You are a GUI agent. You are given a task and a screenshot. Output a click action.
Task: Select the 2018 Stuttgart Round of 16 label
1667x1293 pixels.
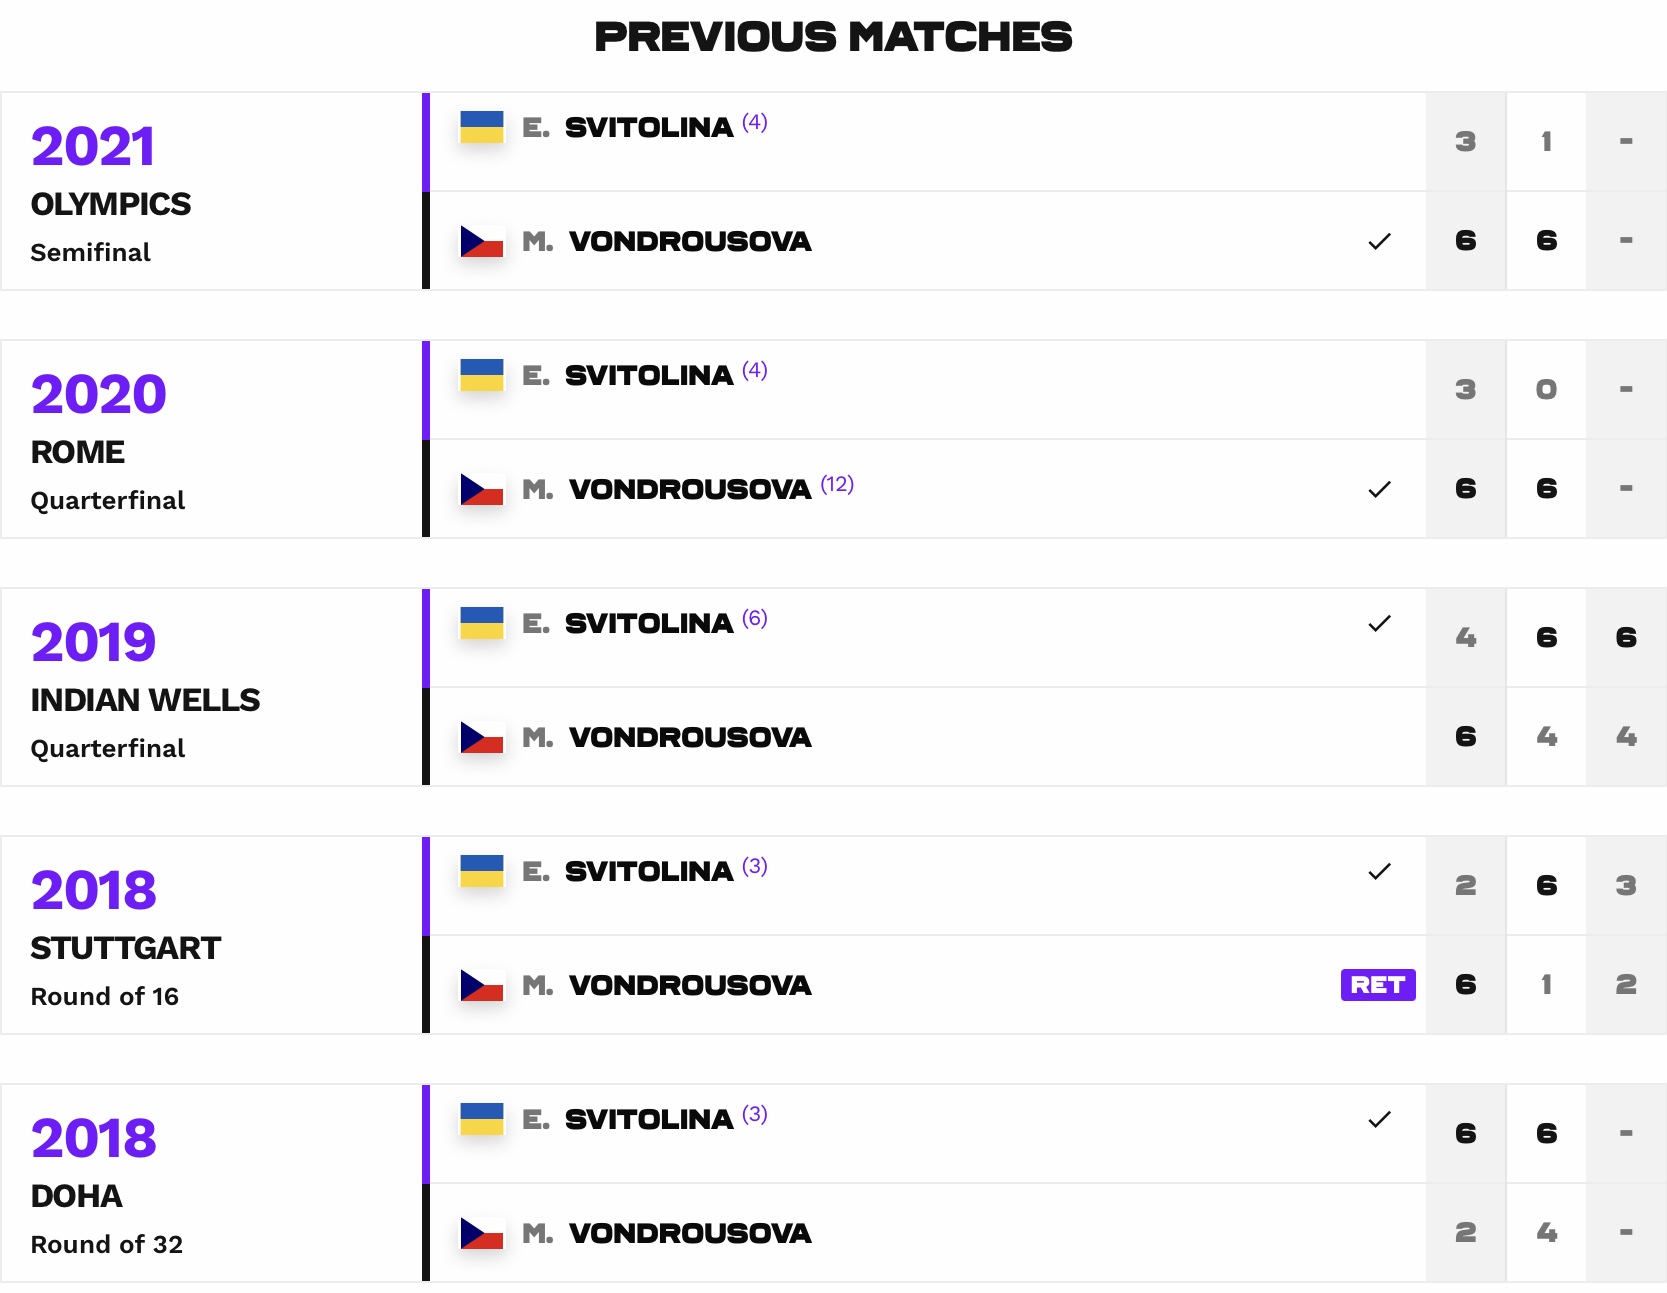[x=105, y=996]
